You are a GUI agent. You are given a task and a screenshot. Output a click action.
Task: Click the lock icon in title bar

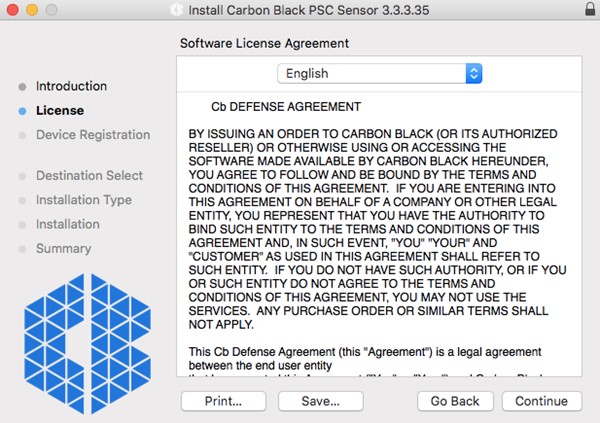(x=582, y=12)
